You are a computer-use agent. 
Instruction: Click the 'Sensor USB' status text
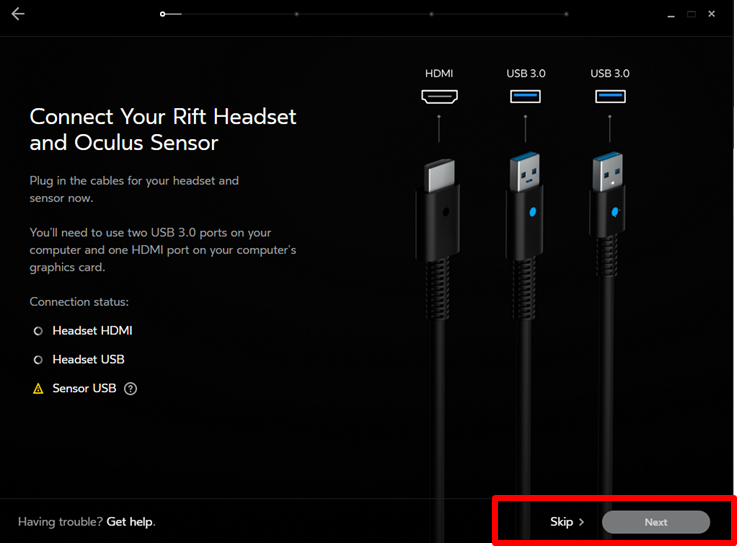coord(84,388)
